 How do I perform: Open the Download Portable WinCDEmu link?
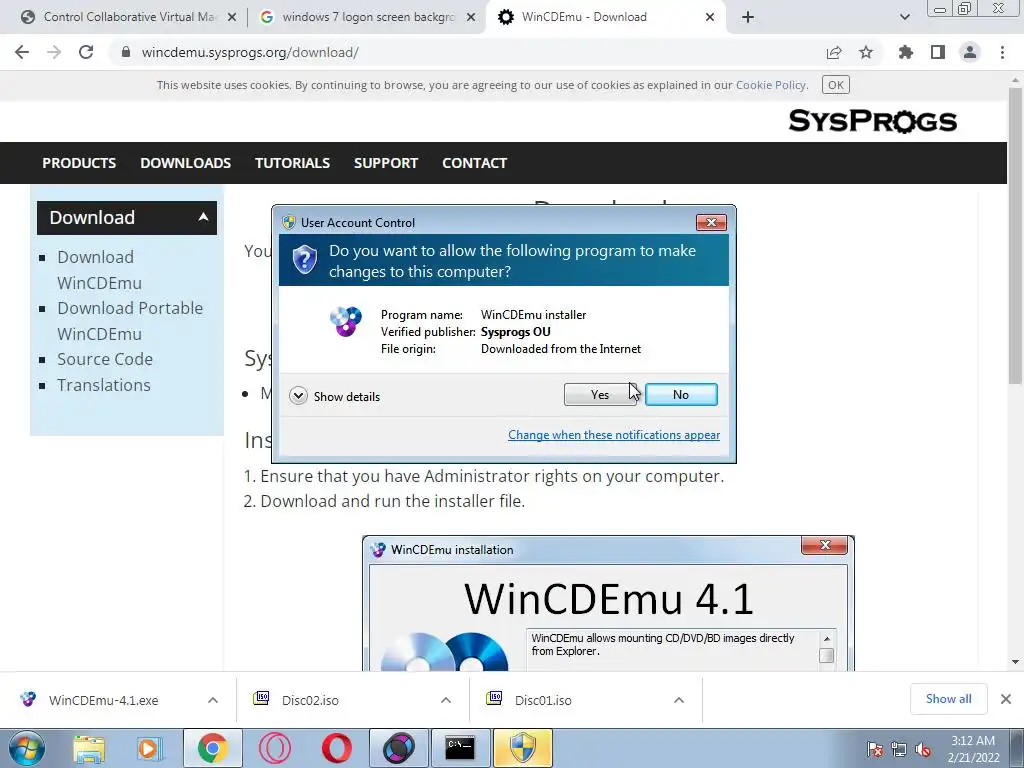(130, 321)
